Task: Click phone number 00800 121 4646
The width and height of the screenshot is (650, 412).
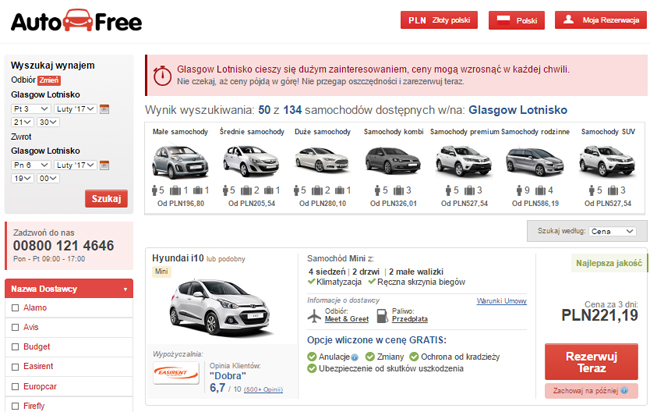Action: (63, 246)
